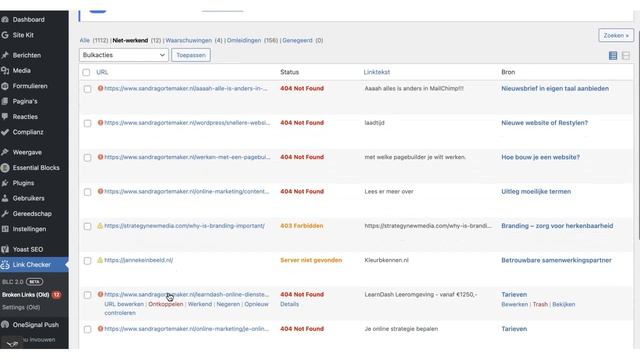Viewport: 640px width, 360px height.
Task: Open the Dashboard menu icon
Action: tap(5, 20)
